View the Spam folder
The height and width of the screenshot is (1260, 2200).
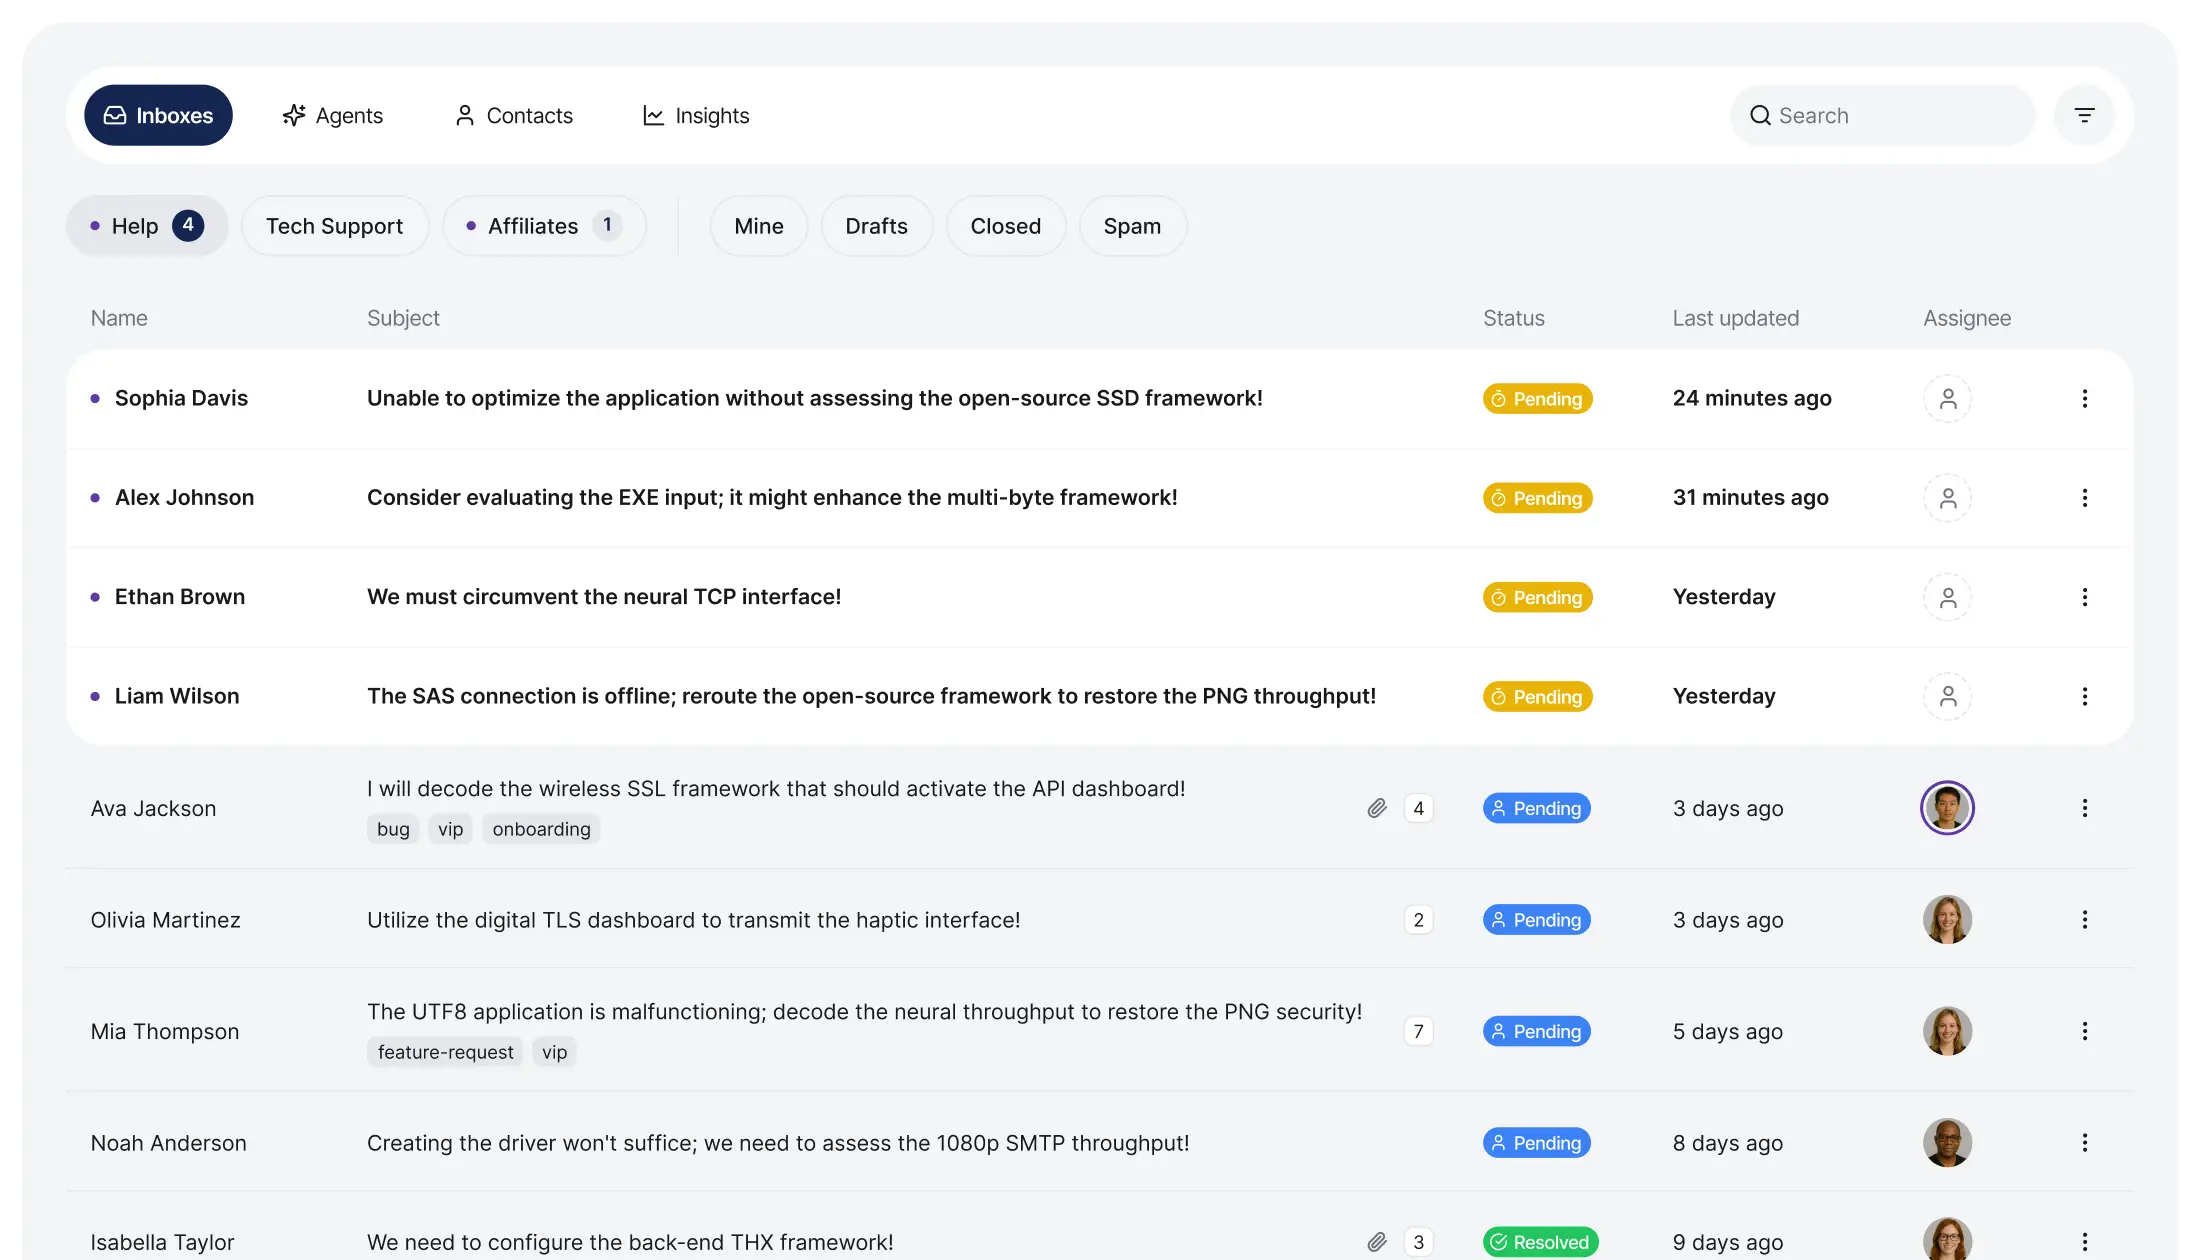click(x=1132, y=226)
